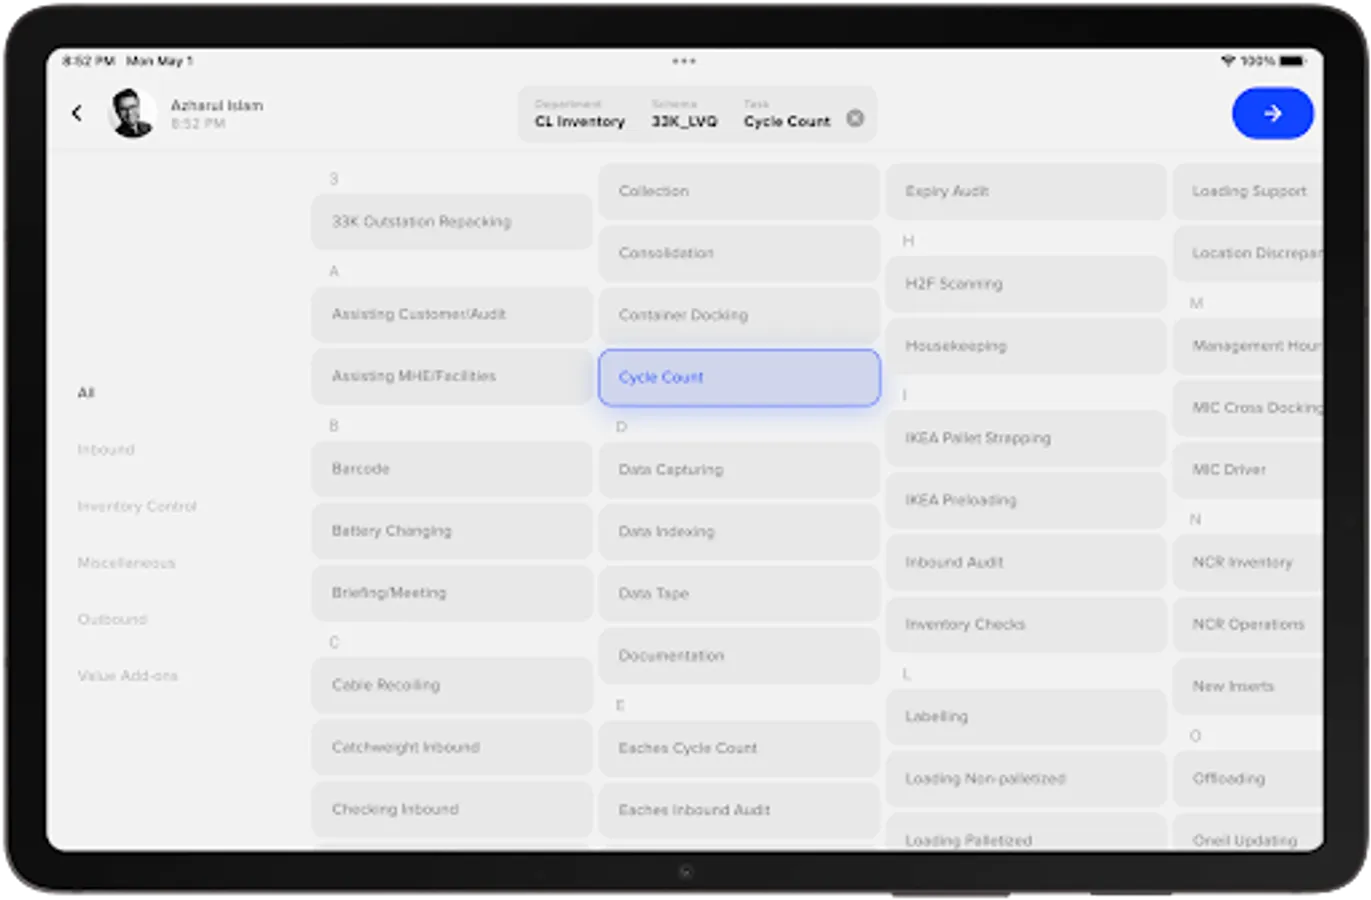Select the All category filter

pos(86,393)
